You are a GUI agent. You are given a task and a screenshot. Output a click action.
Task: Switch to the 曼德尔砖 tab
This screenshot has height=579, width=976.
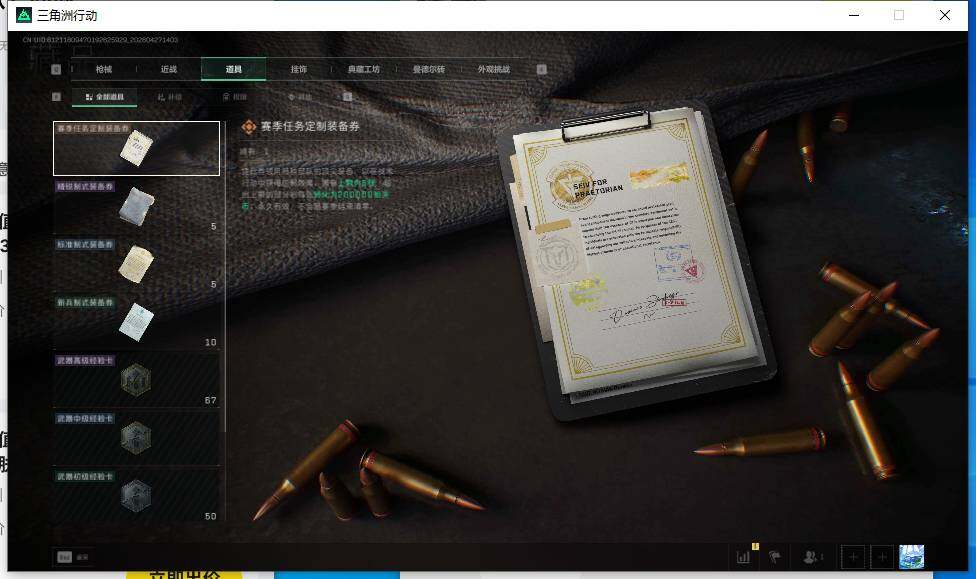(x=429, y=69)
